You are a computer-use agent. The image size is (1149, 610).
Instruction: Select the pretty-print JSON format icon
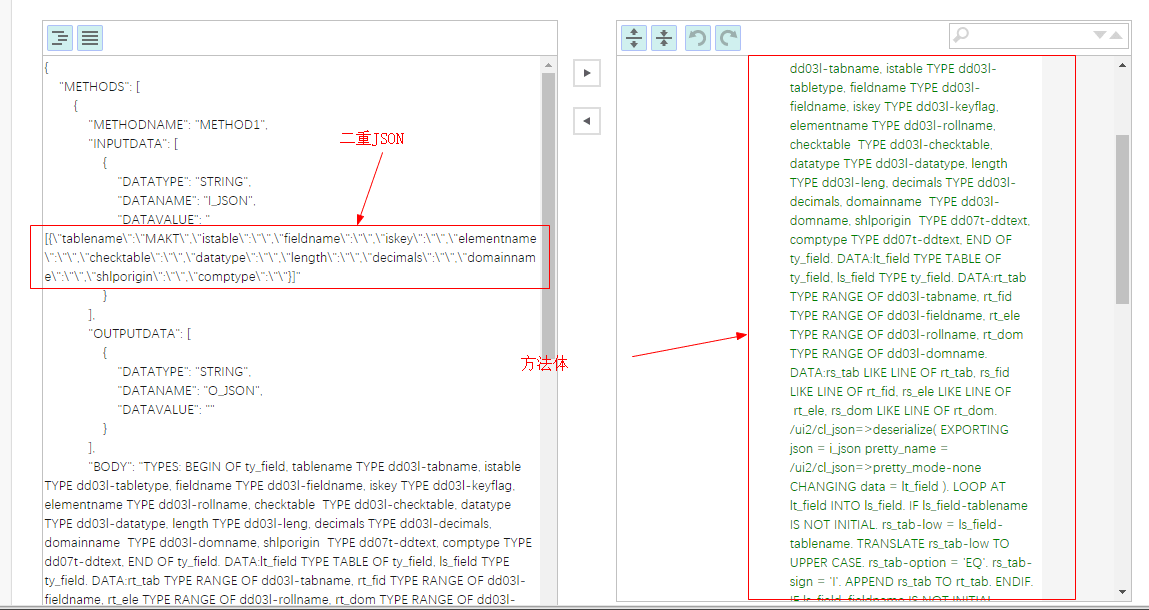(x=59, y=37)
